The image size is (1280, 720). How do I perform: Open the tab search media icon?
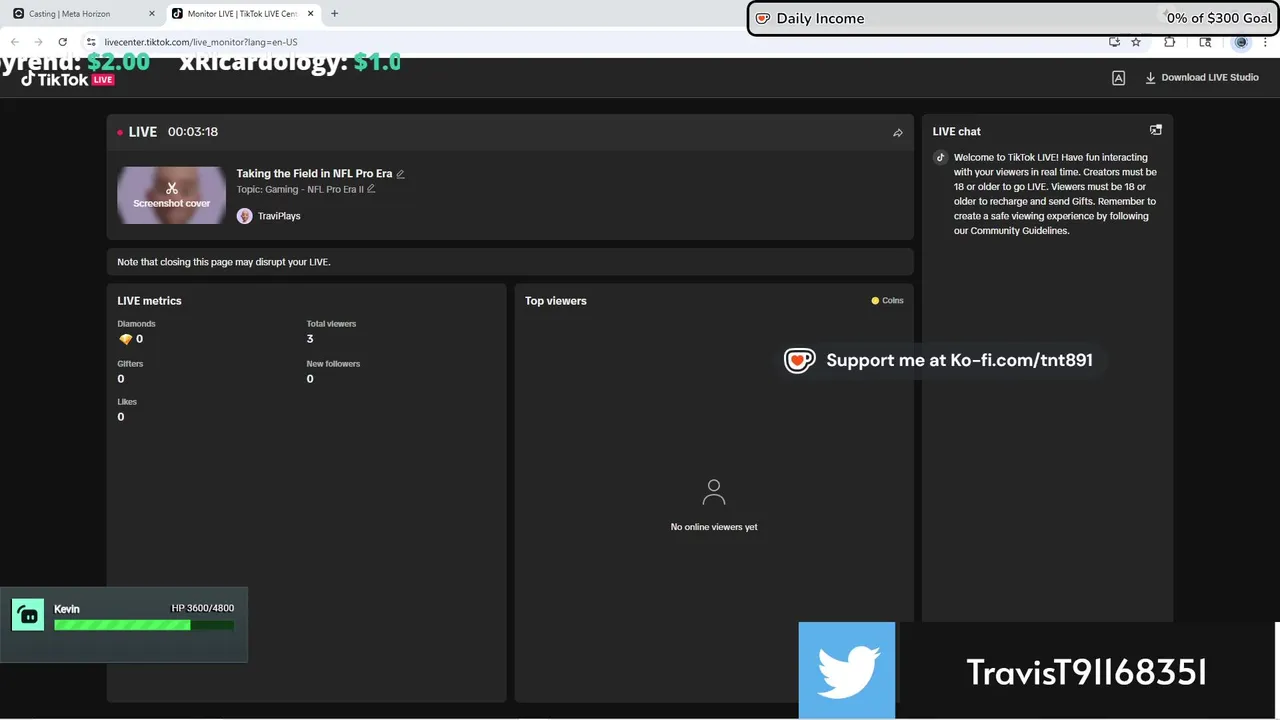click(x=1205, y=42)
